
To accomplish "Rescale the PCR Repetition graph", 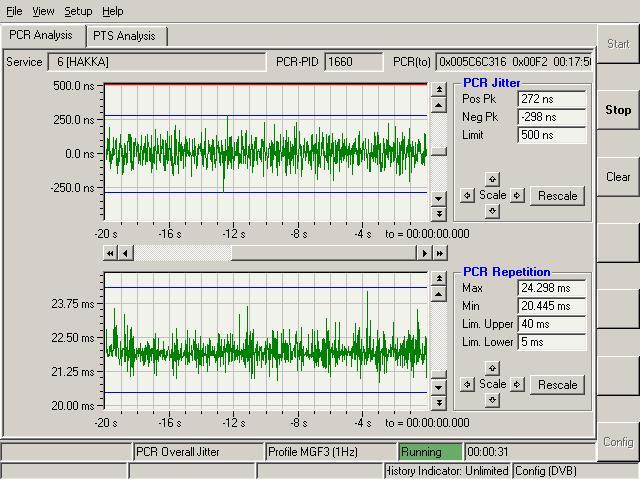I will pos(557,384).
